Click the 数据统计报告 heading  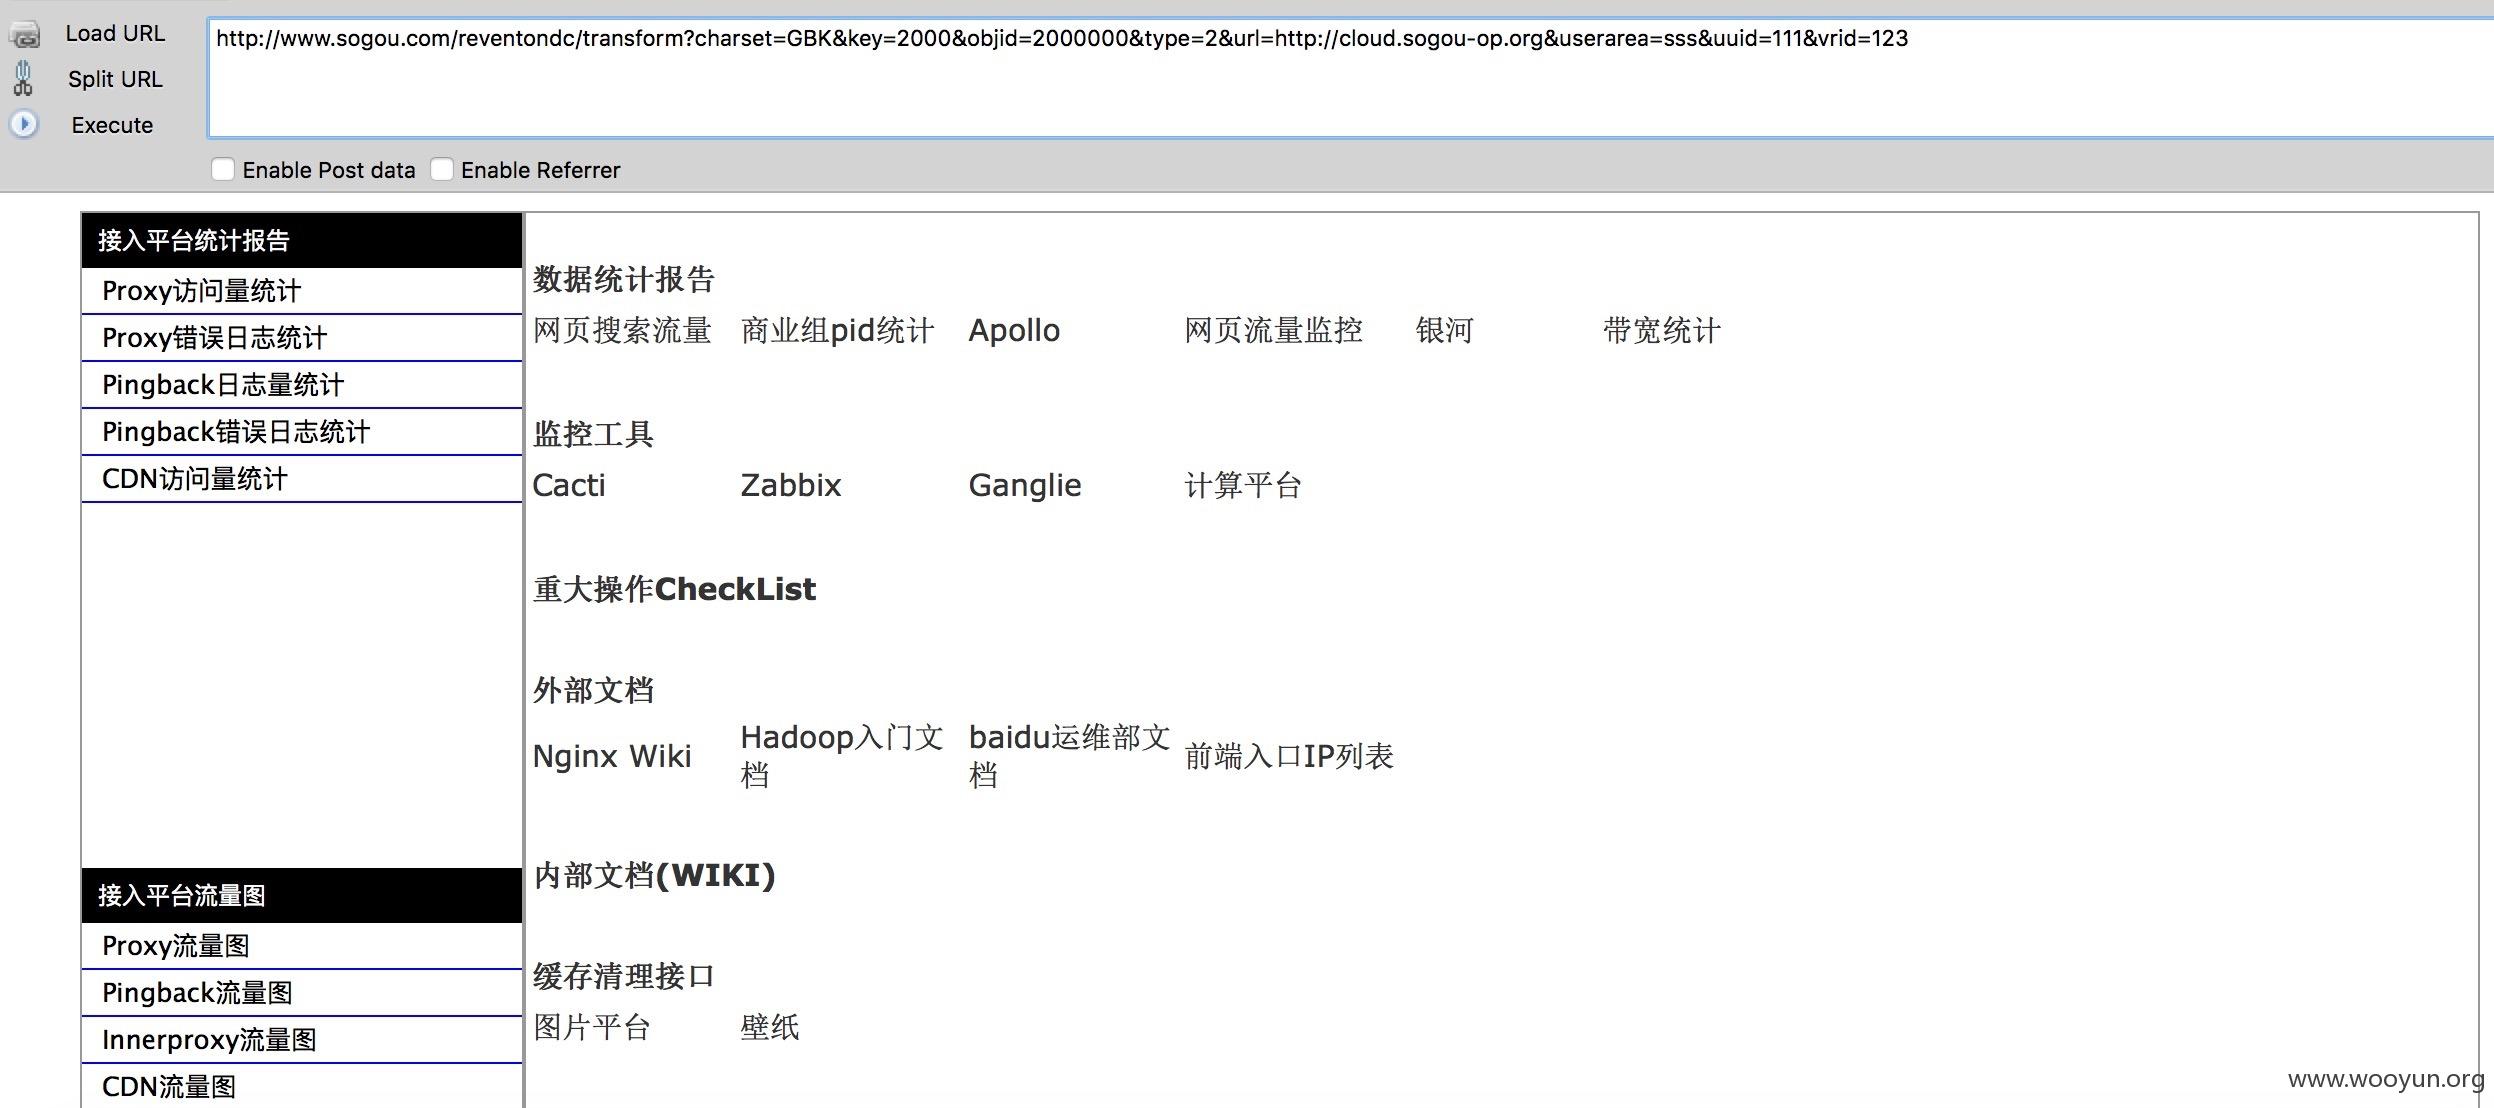coord(624,279)
